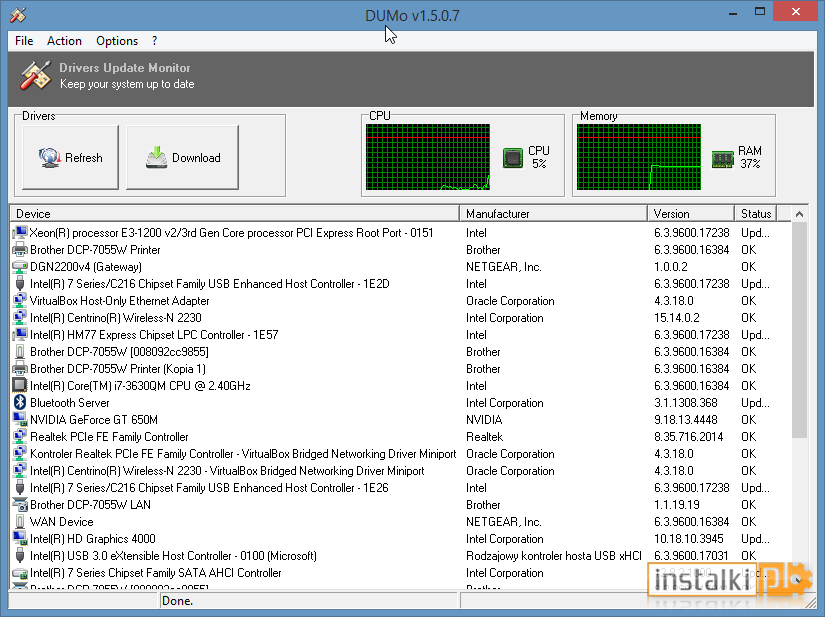Click the Download button
Viewport: 825px width, 617px height.
(x=183, y=157)
